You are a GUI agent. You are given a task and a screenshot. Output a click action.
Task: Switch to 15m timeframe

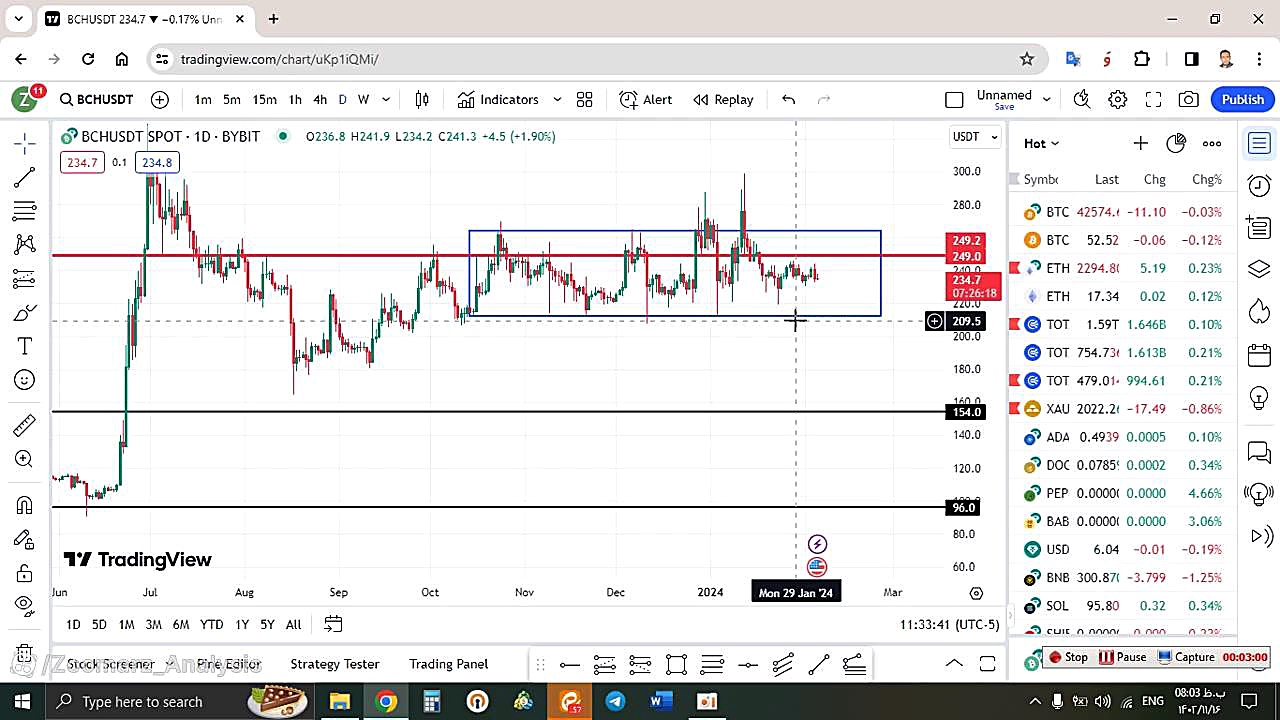tap(264, 99)
